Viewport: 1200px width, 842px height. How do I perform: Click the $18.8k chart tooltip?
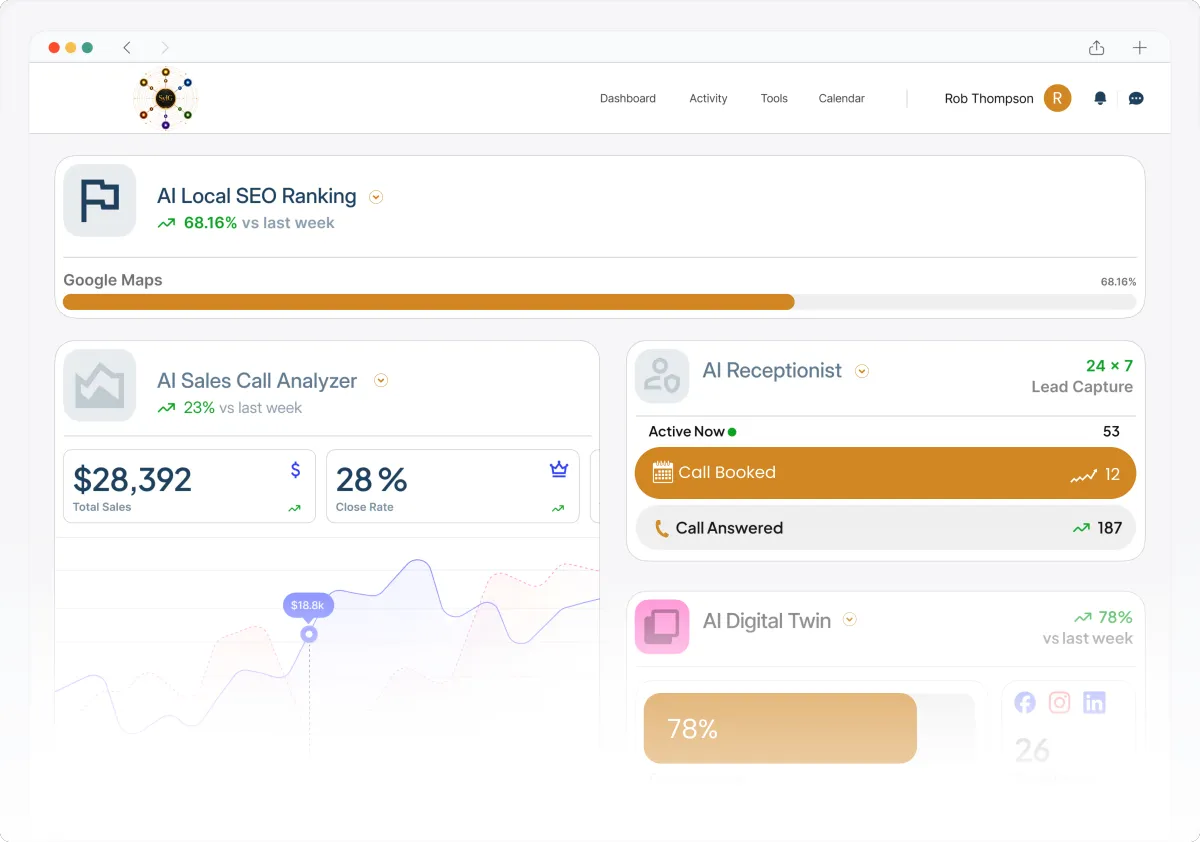pos(308,605)
